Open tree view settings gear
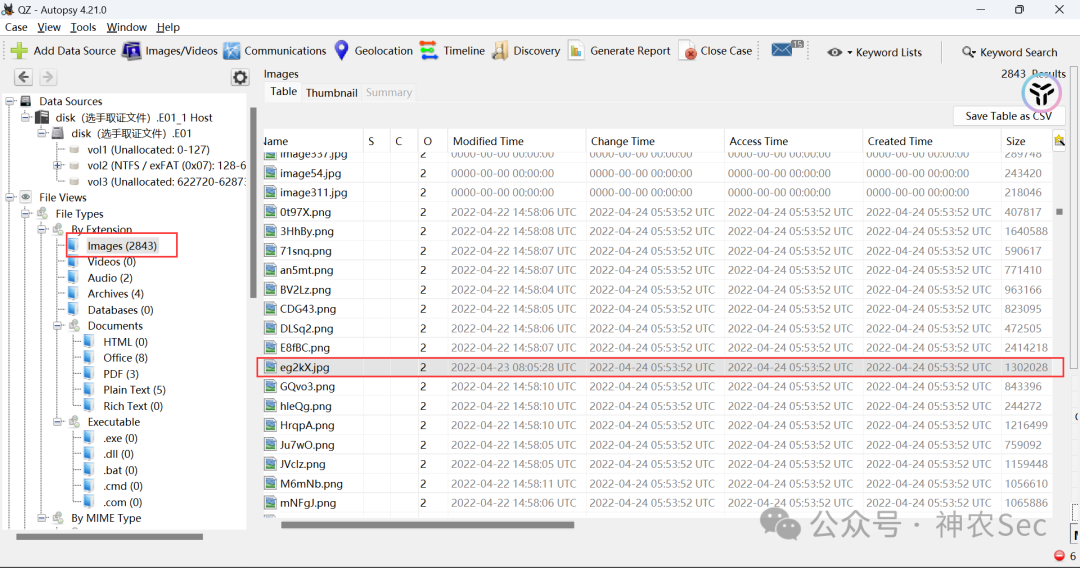1080x568 pixels. [x=240, y=77]
